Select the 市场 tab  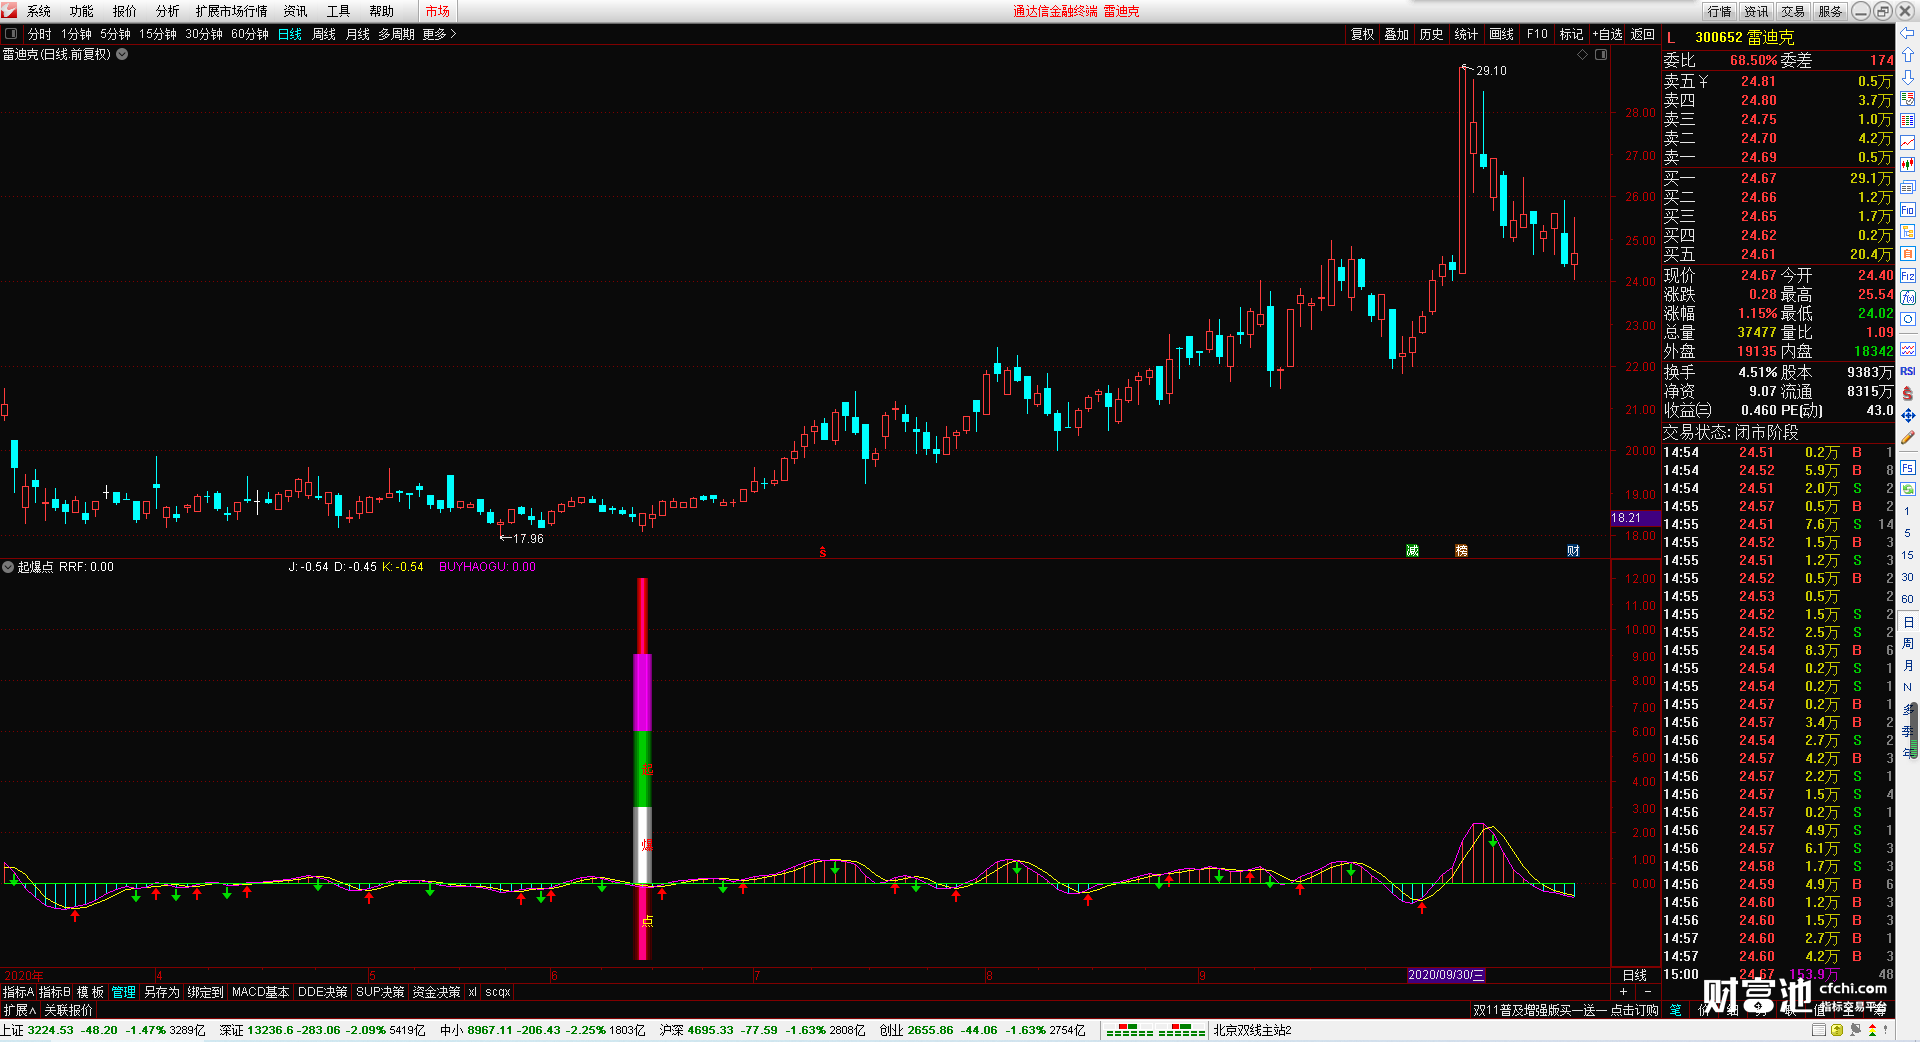point(437,11)
